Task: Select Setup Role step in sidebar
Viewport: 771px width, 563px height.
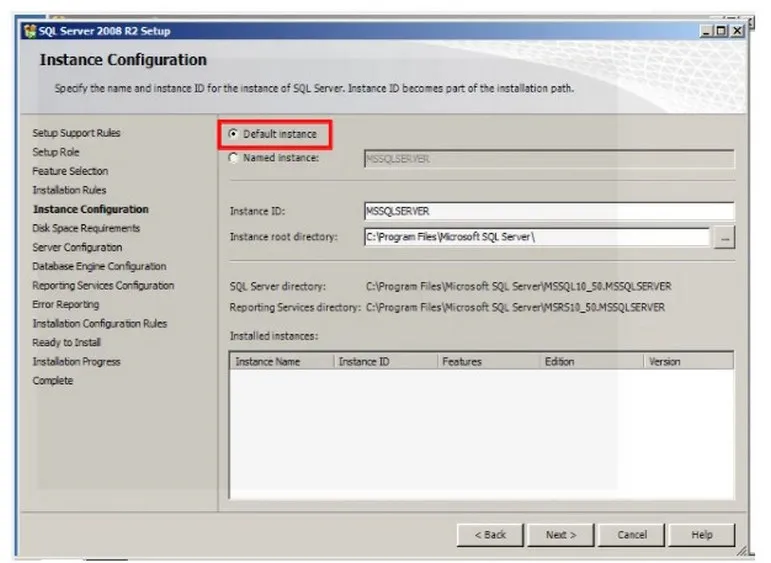Action: tap(56, 152)
